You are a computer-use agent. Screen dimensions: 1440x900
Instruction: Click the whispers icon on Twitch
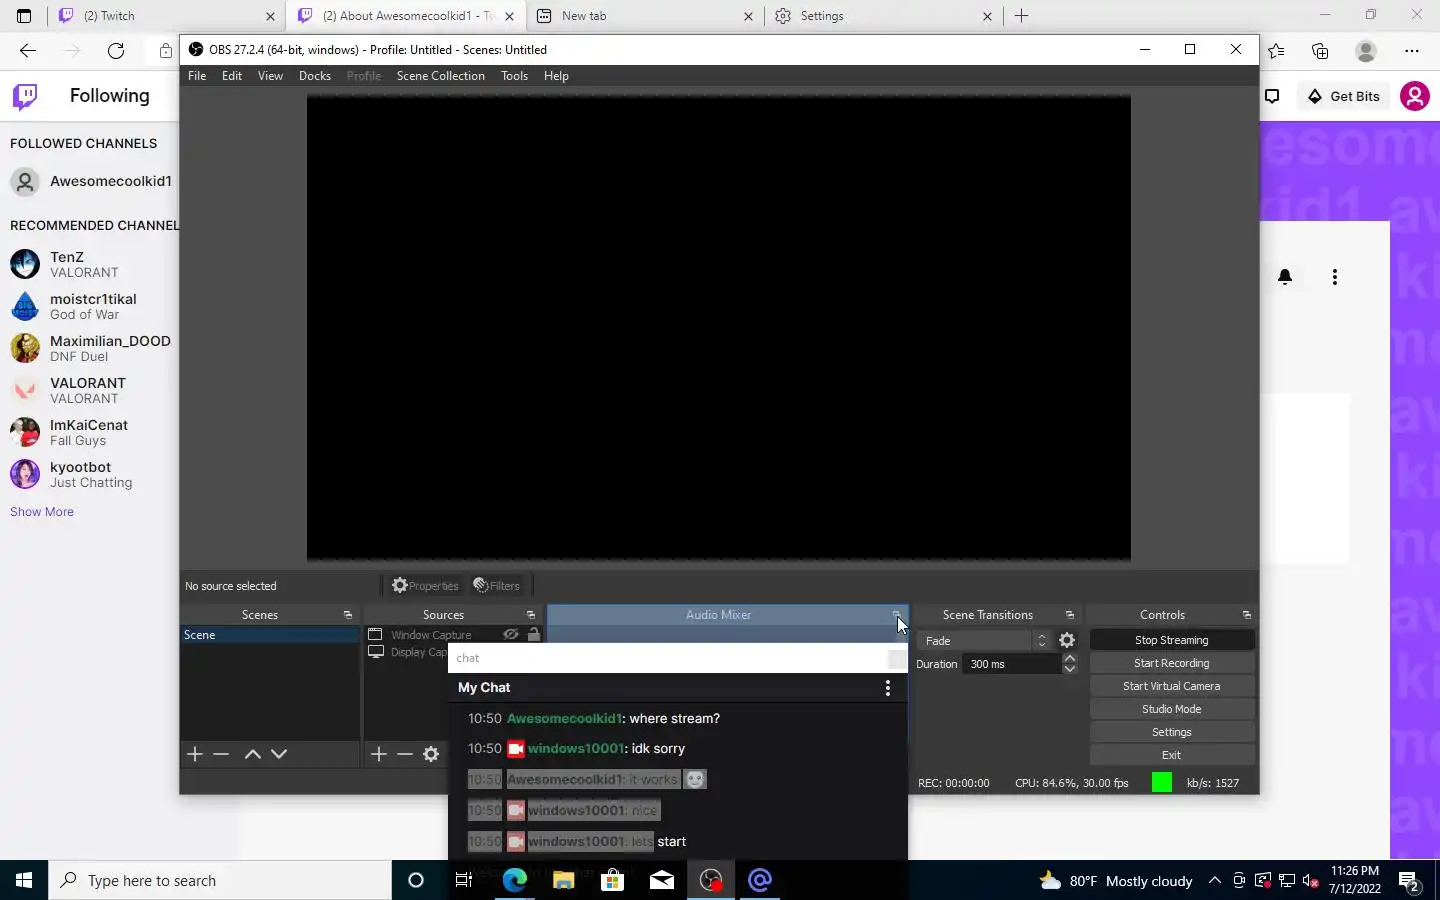1272,96
